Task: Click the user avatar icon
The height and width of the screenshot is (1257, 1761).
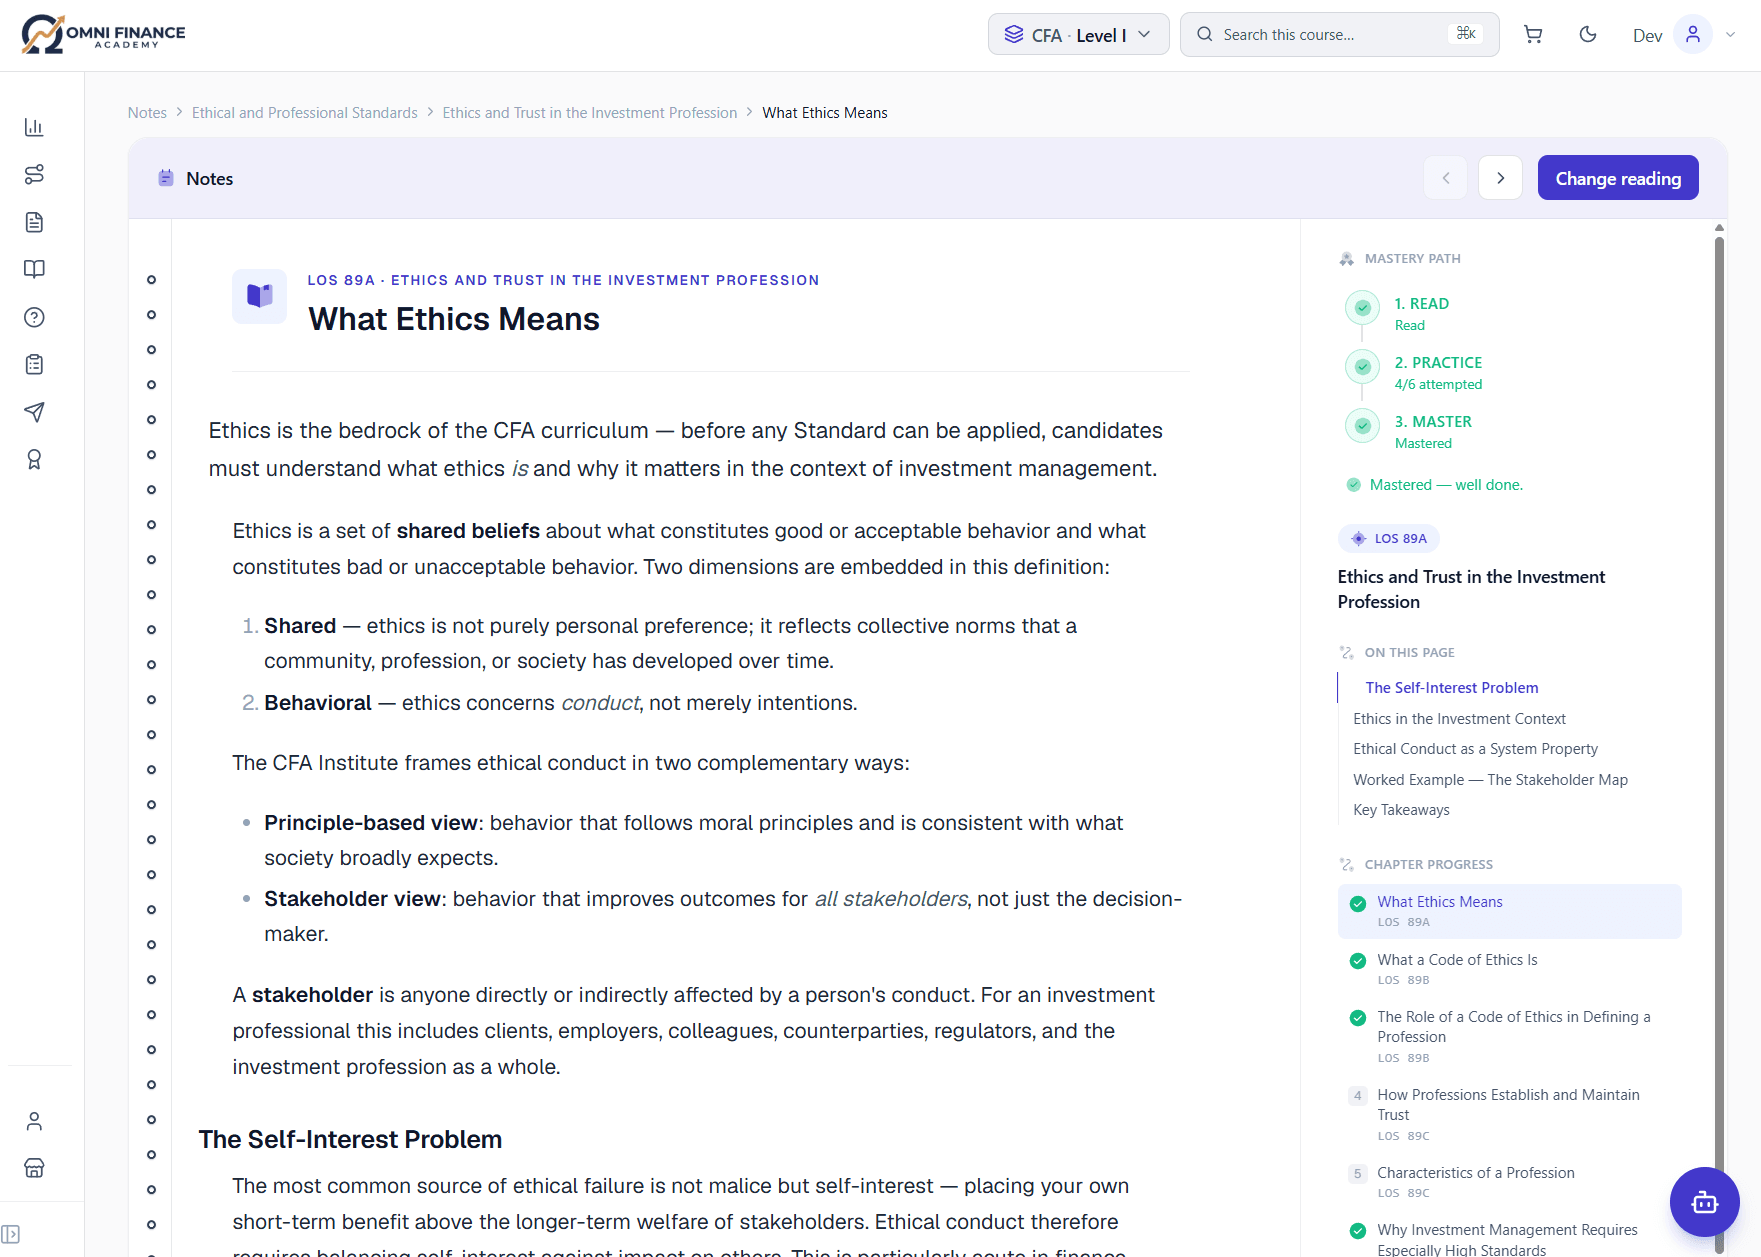Action: pos(1693,35)
